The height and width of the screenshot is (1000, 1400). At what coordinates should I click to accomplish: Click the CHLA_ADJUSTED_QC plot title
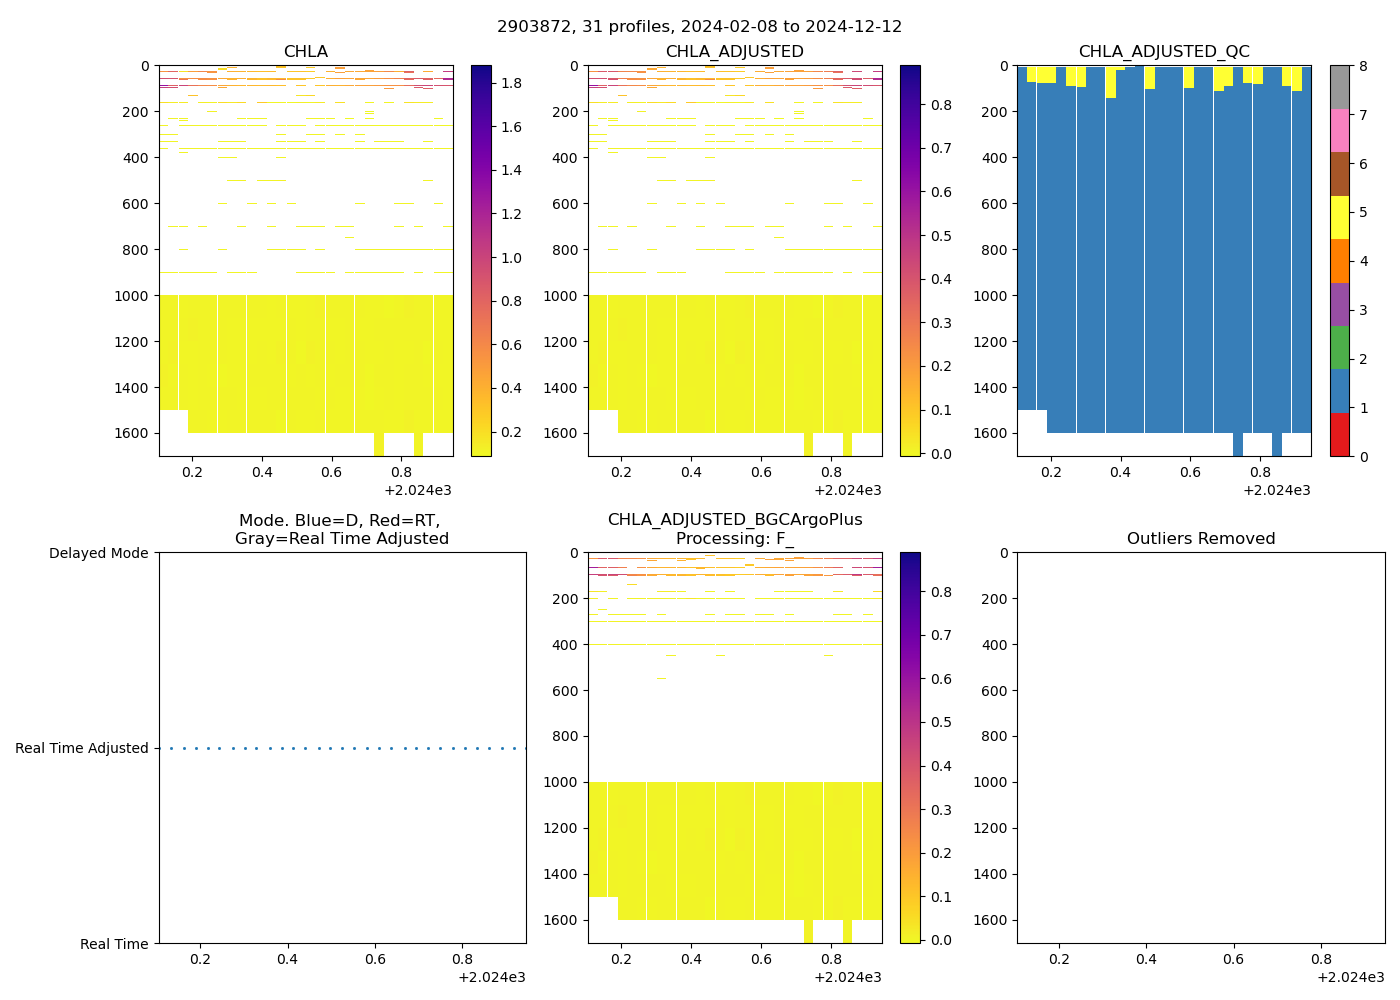click(x=1163, y=52)
